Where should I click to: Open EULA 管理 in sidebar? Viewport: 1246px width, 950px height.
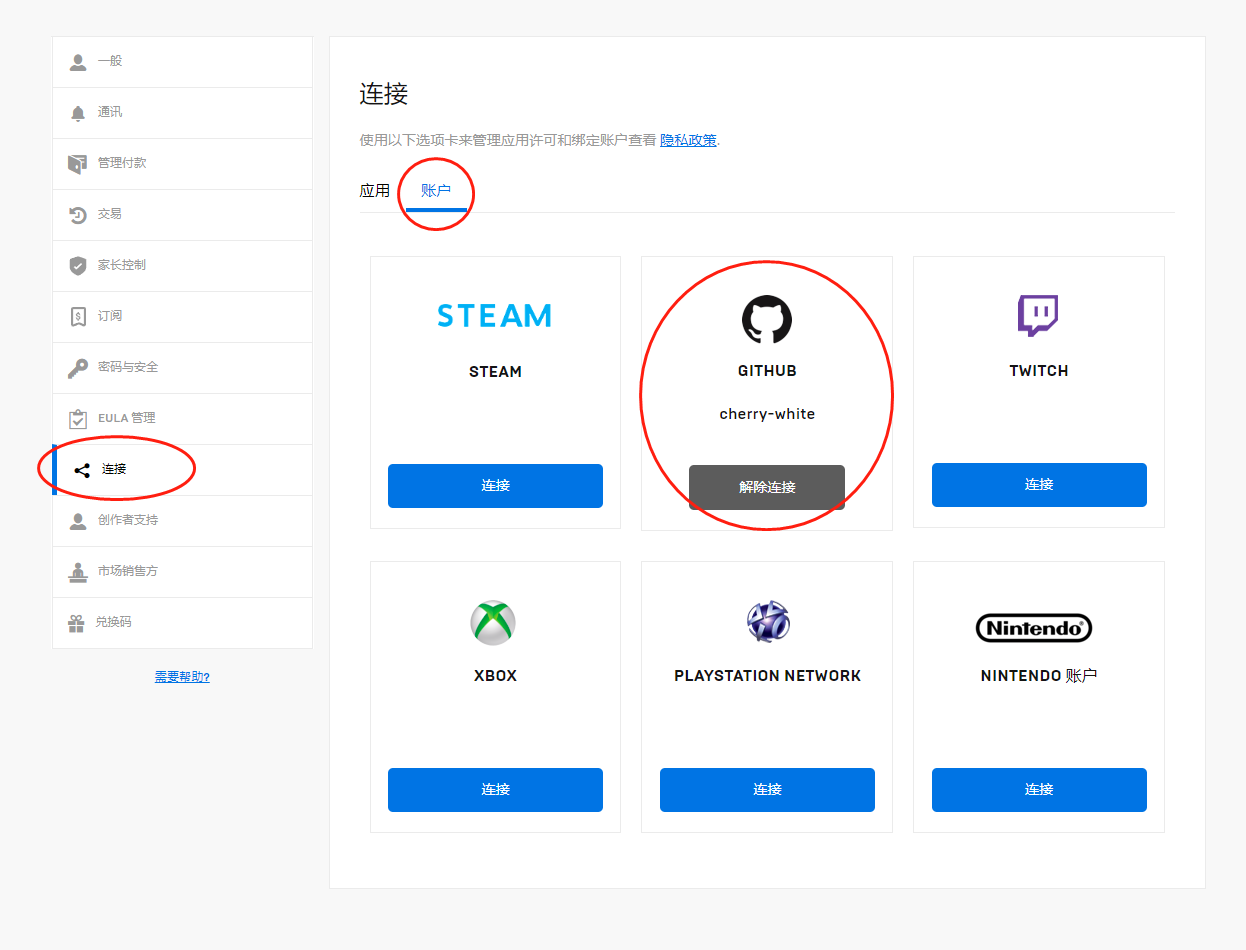coord(126,418)
